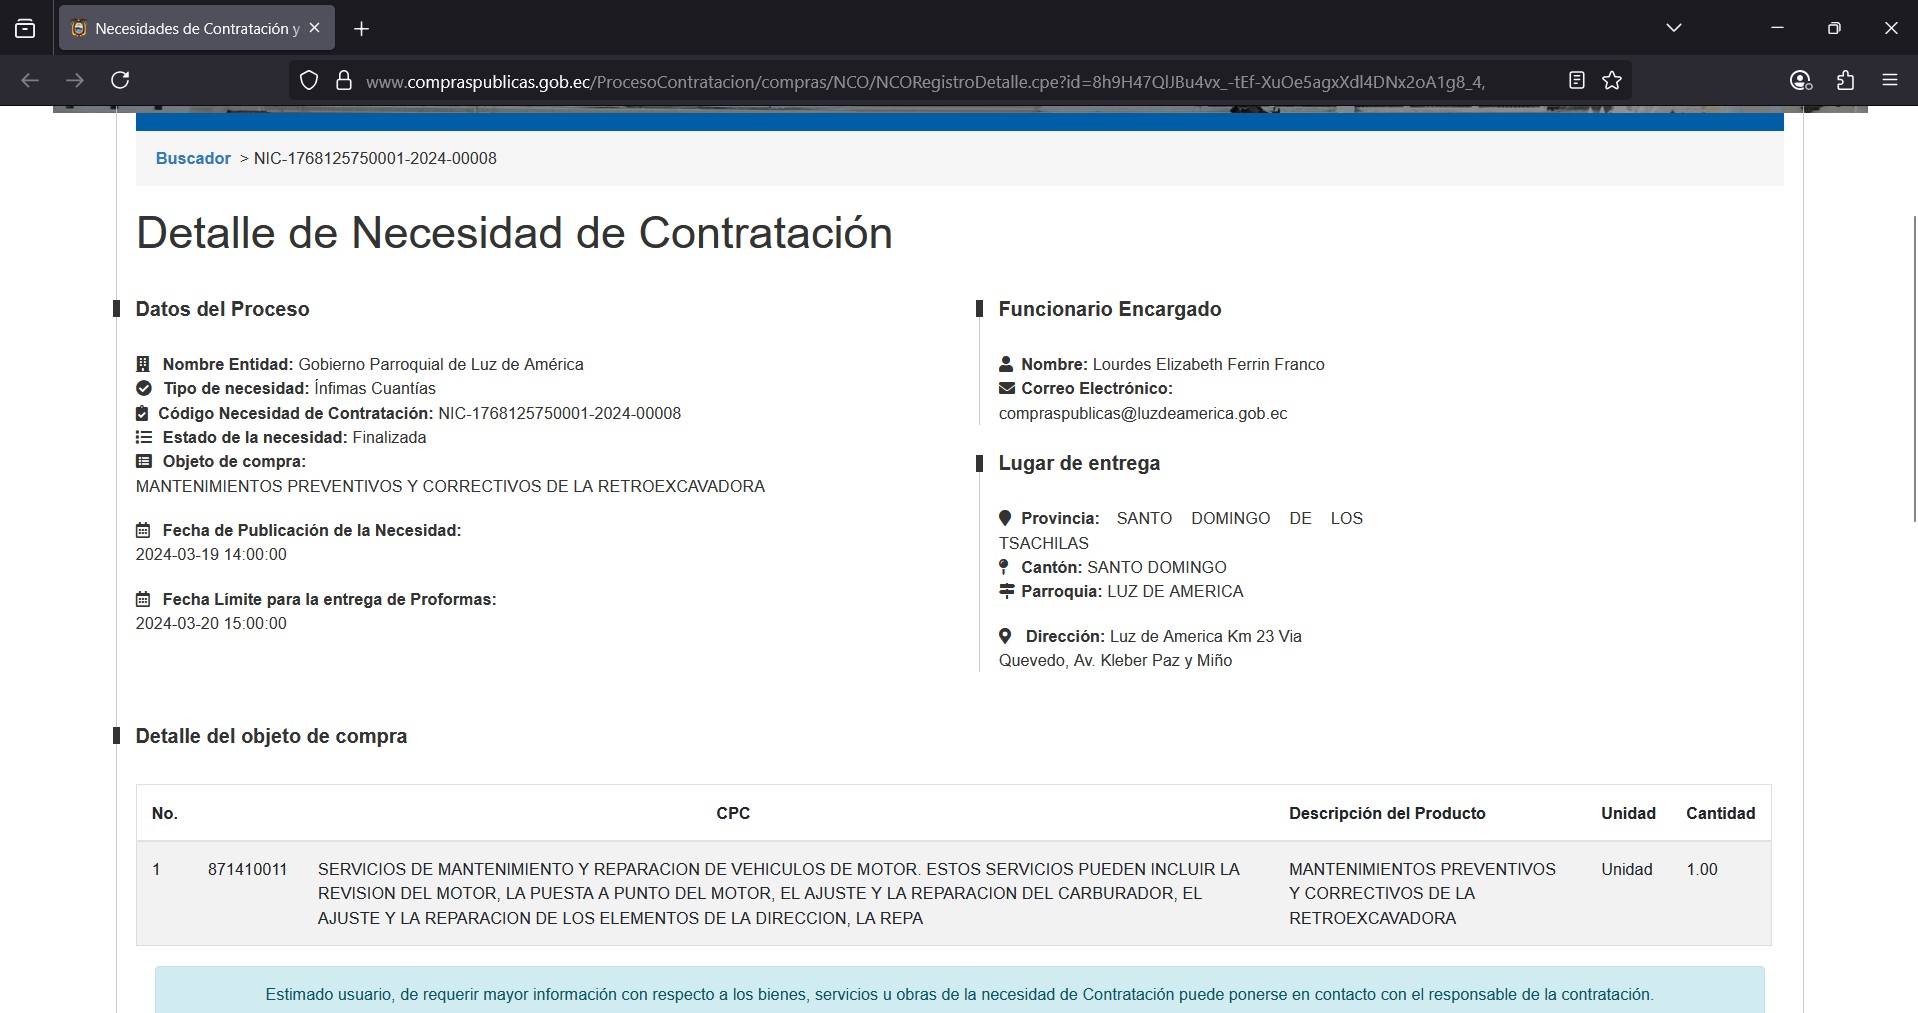Click the Fecha Límite calendar icon
Viewport: 1918px width, 1013px height.
tap(143, 599)
